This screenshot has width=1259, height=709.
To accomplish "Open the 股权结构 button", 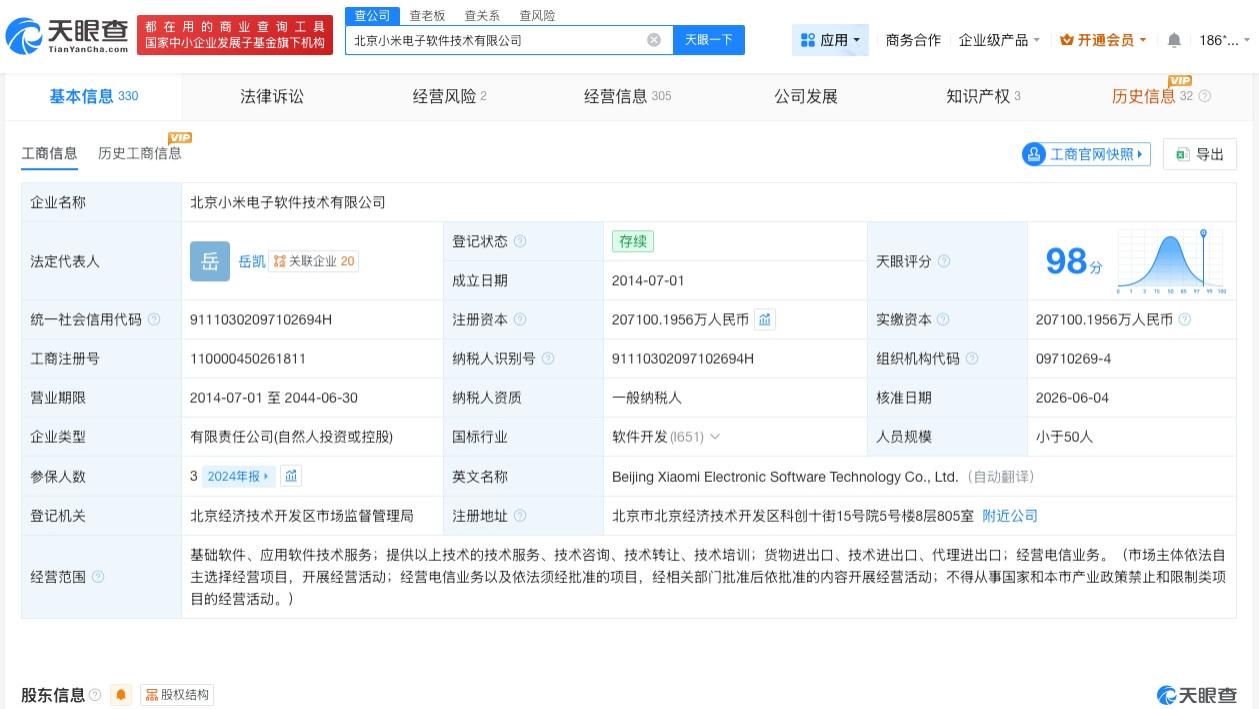I will 178,695.
